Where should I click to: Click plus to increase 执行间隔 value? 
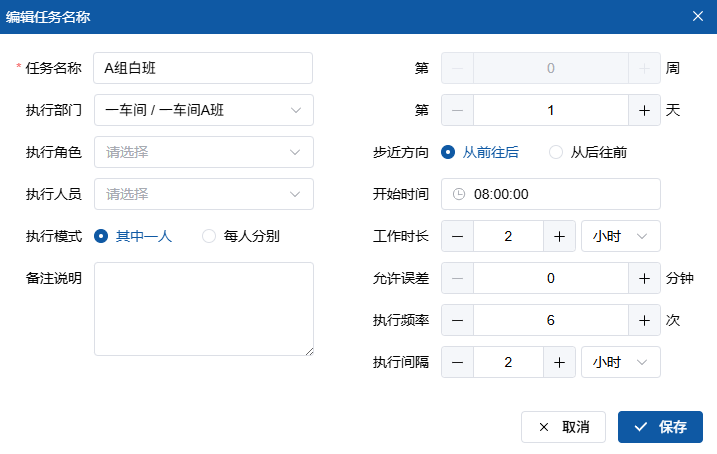(559, 362)
